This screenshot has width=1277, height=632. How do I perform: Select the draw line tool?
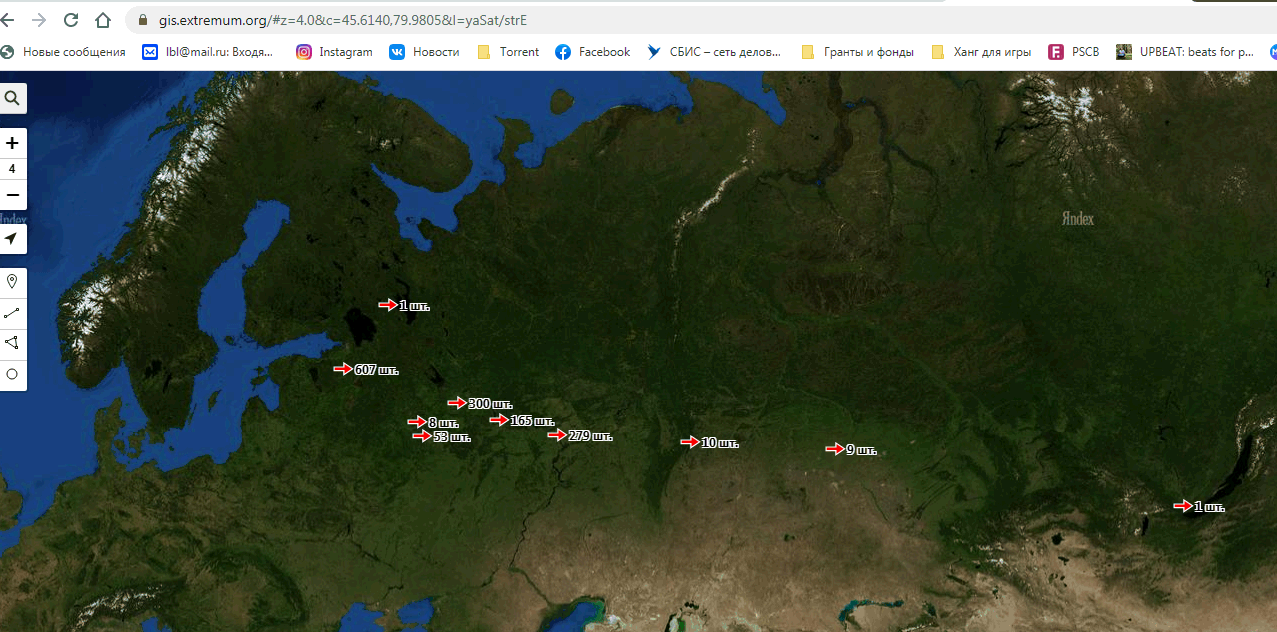tap(12, 313)
